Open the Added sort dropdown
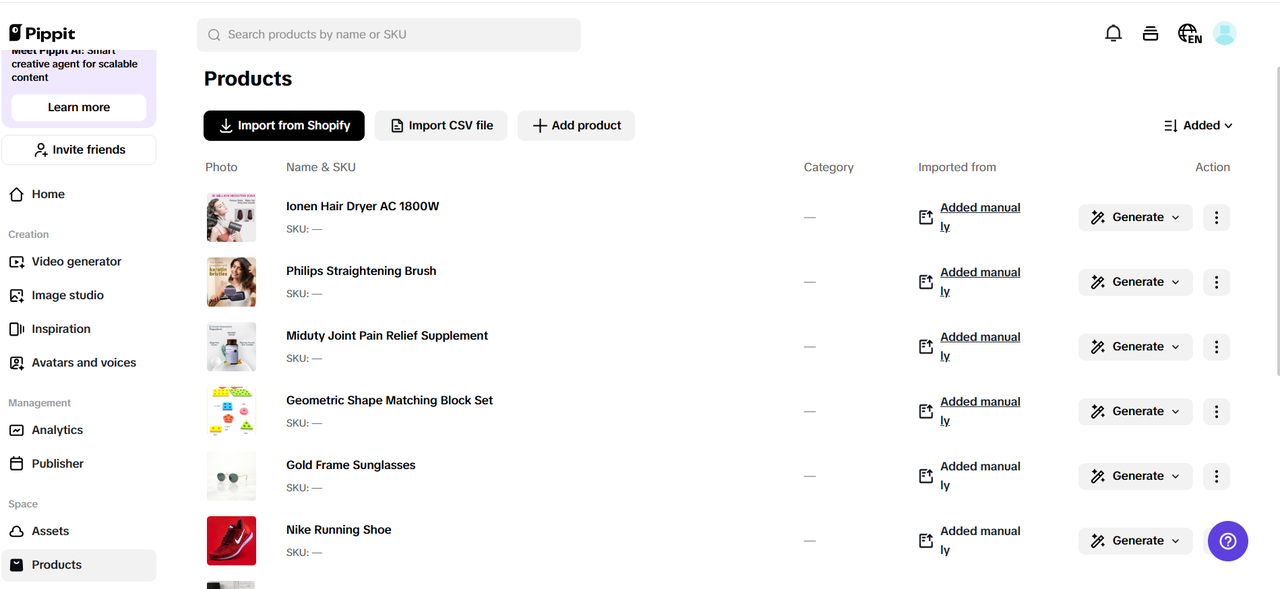Image resolution: width=1280 pixels, height=589 pixels. click(1197, 125)
